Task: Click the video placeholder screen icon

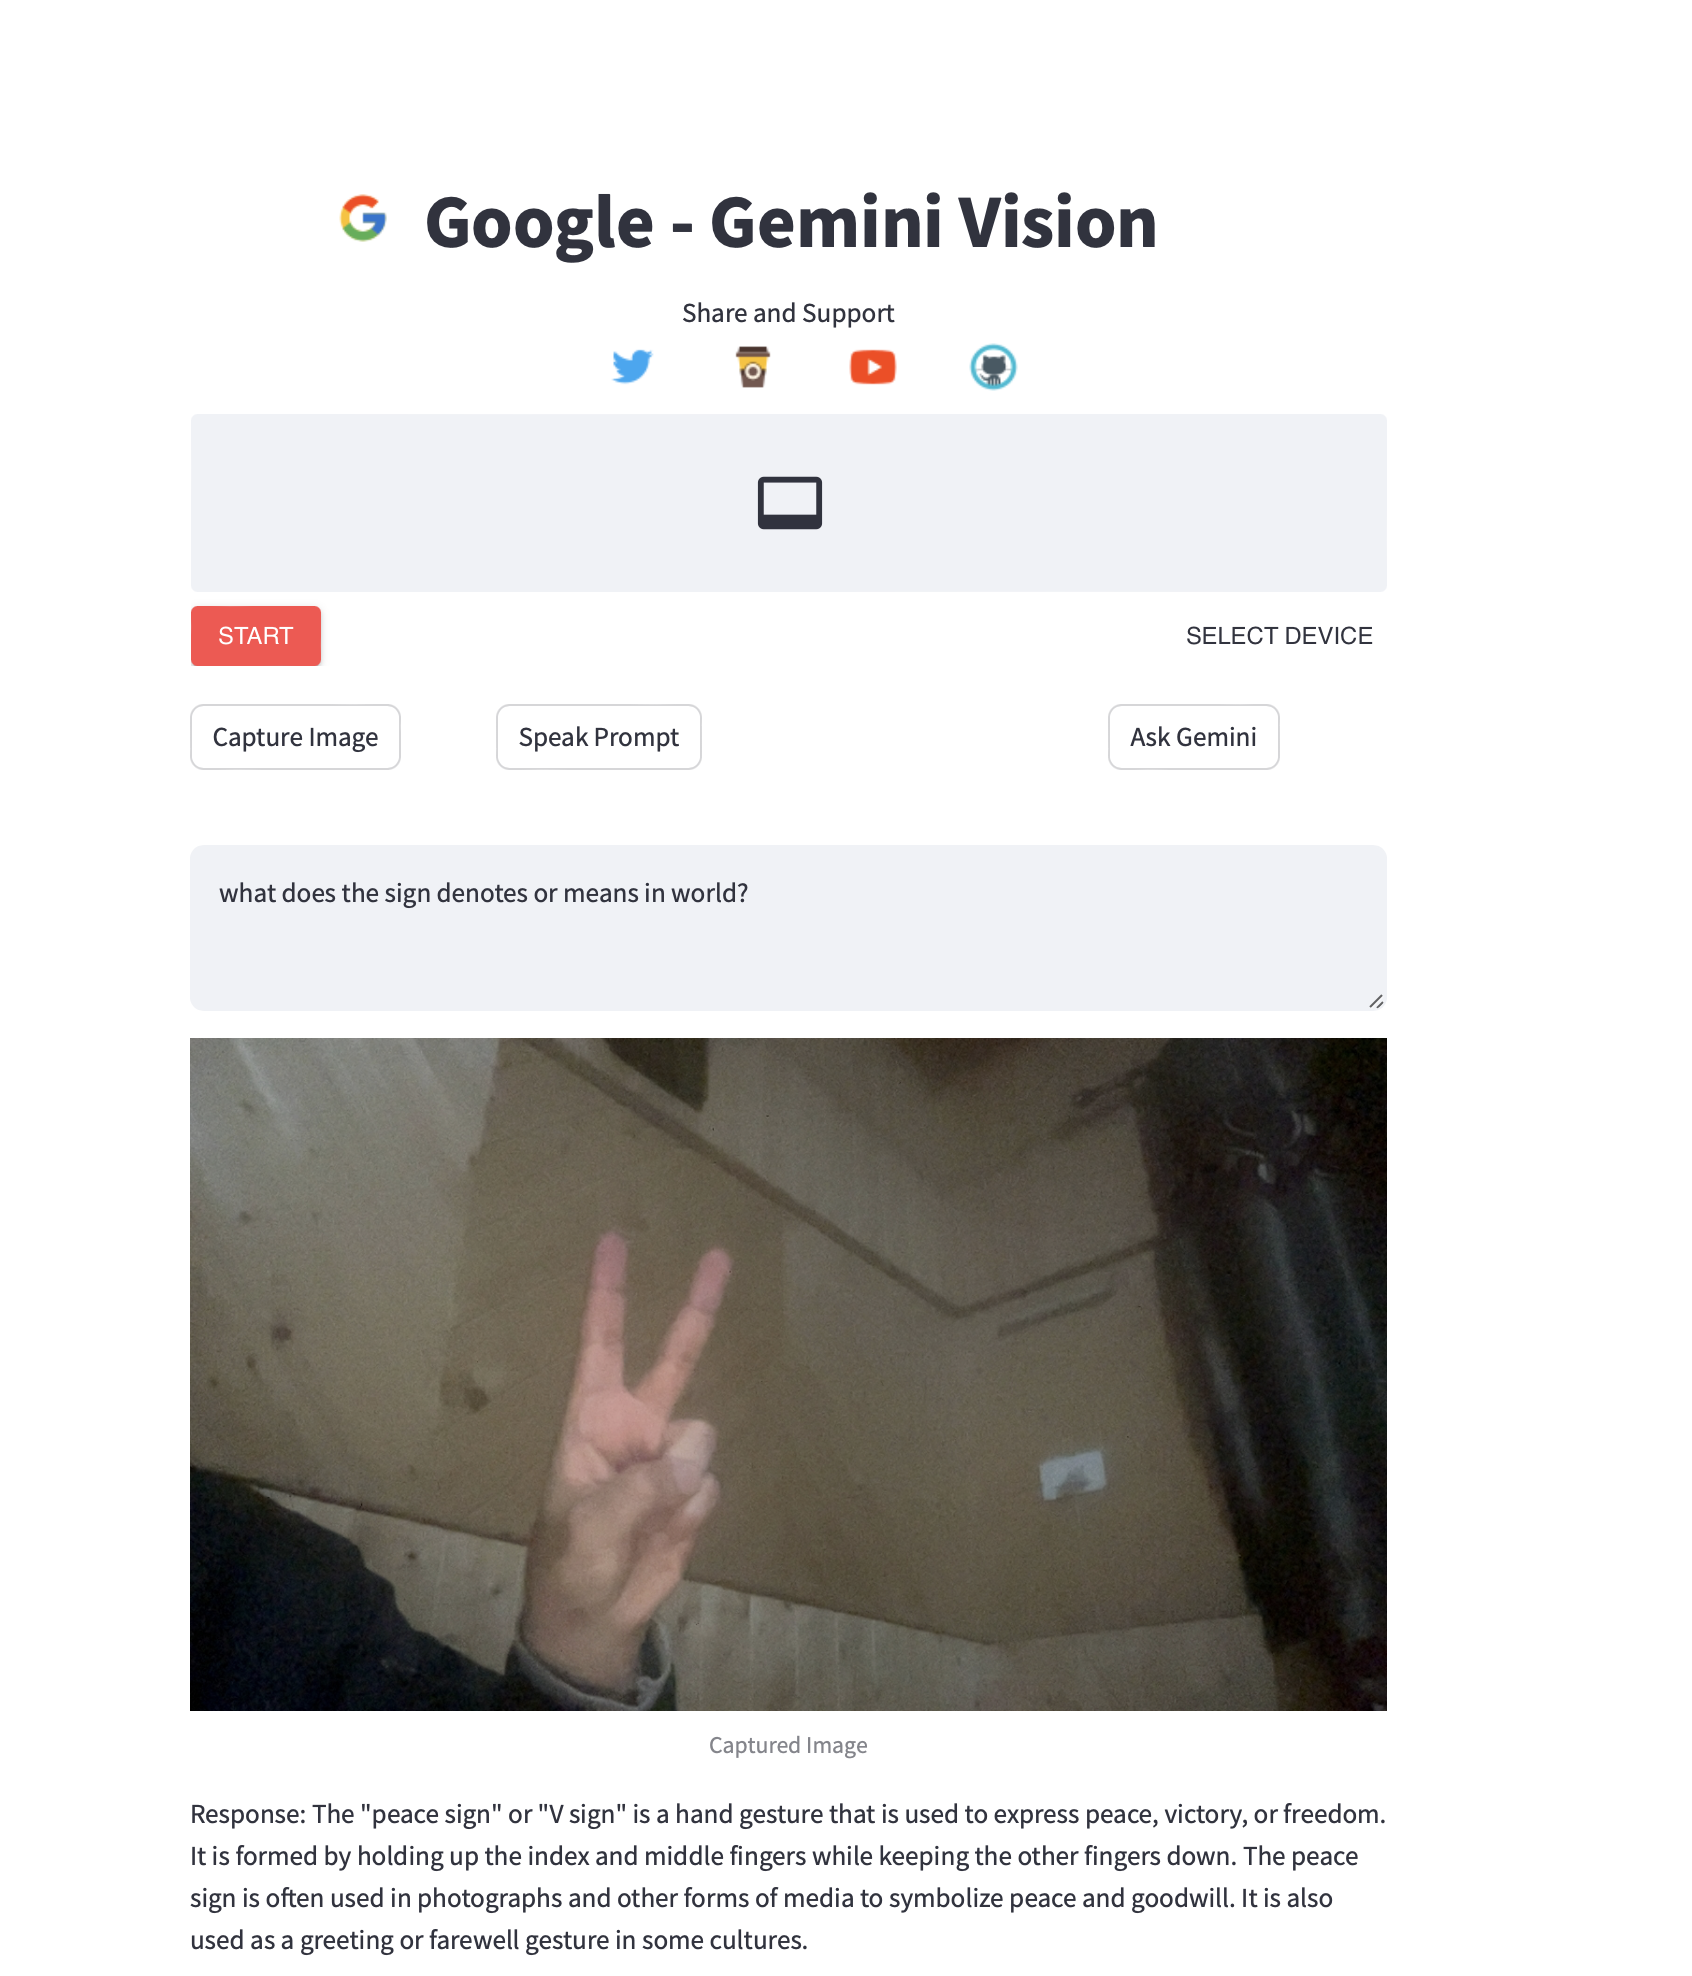Action: coord(790,503)
